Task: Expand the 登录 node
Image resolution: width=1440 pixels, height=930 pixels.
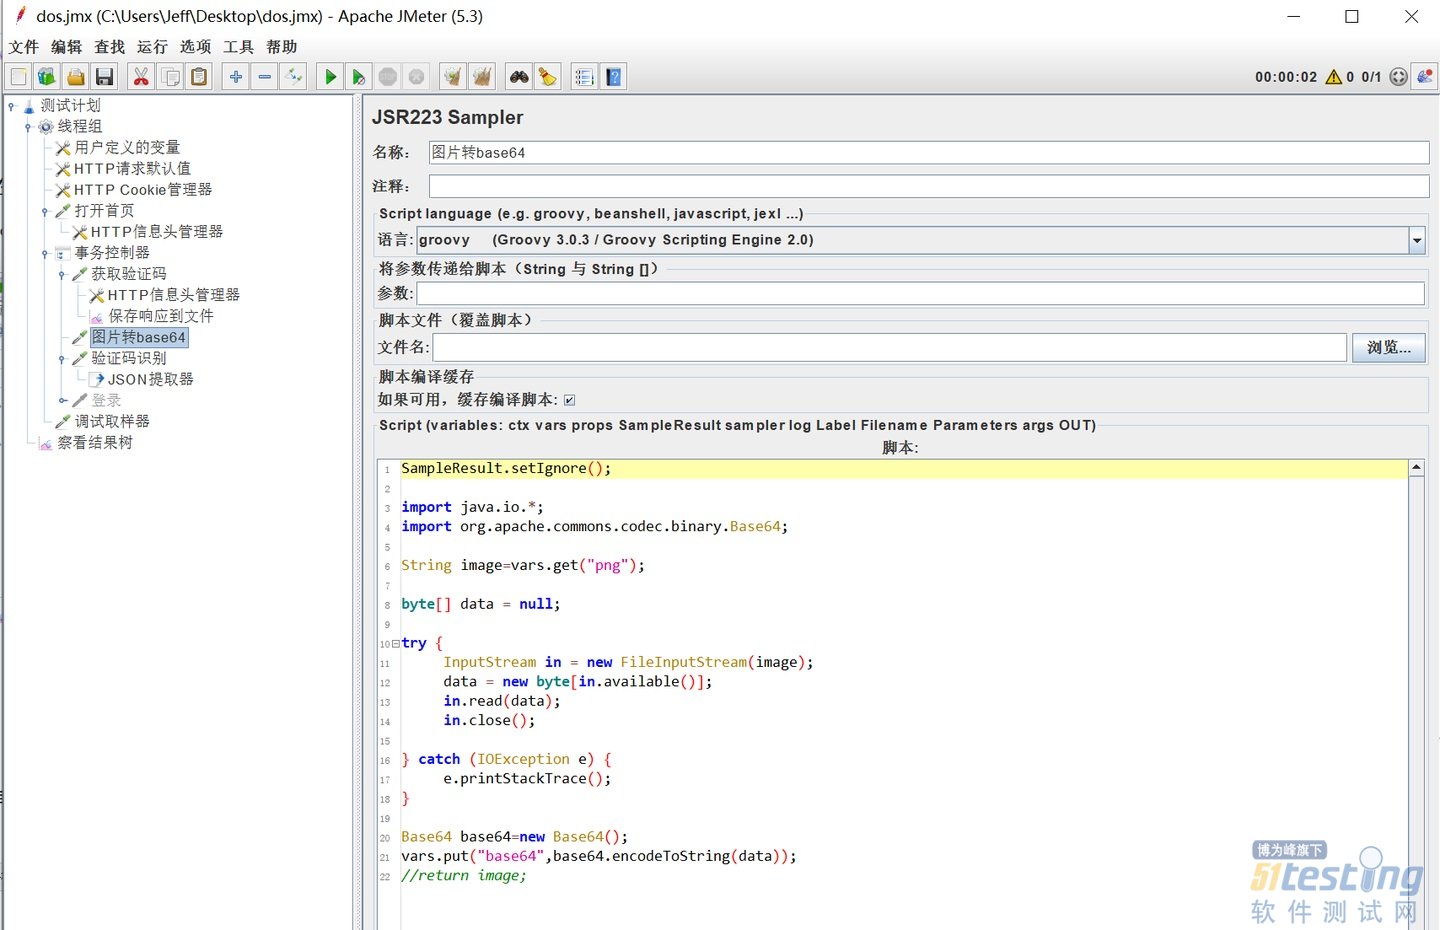Action: click(62, 400)
